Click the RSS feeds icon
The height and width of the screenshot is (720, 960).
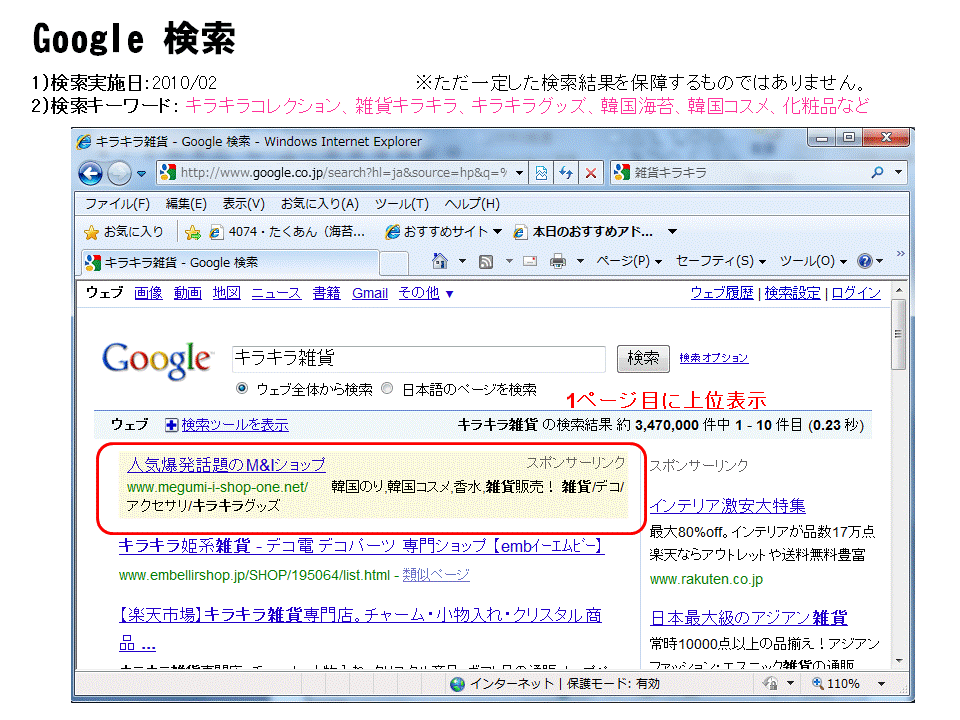(x=486, y=262)
